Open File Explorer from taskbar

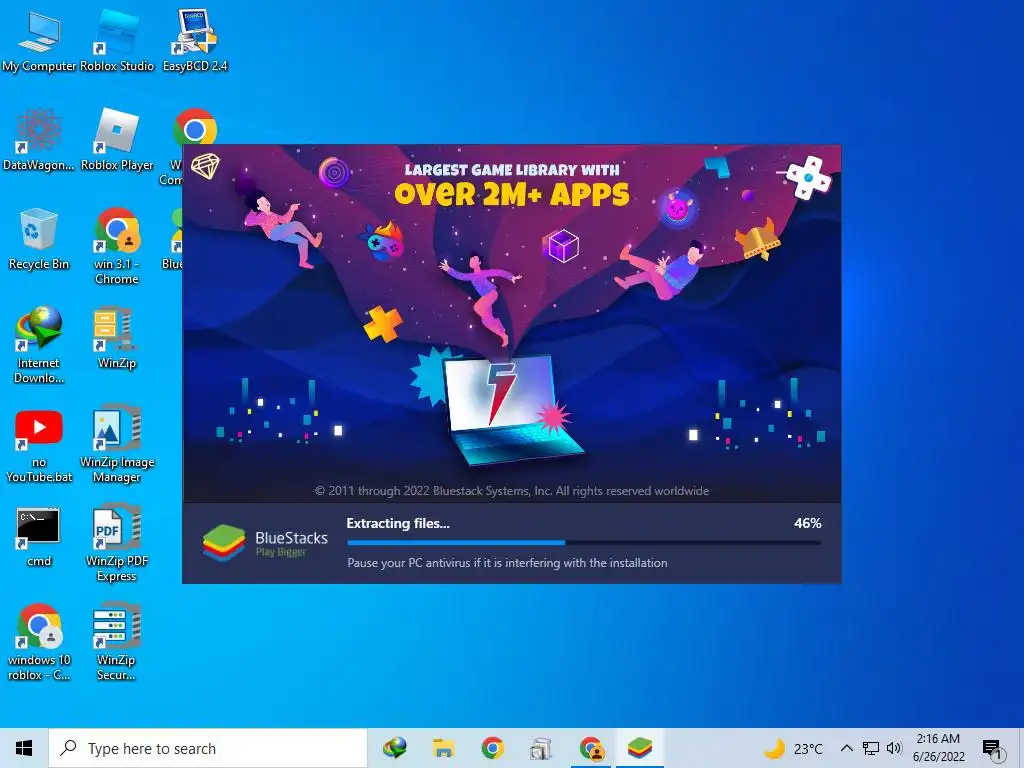[443, 748]
